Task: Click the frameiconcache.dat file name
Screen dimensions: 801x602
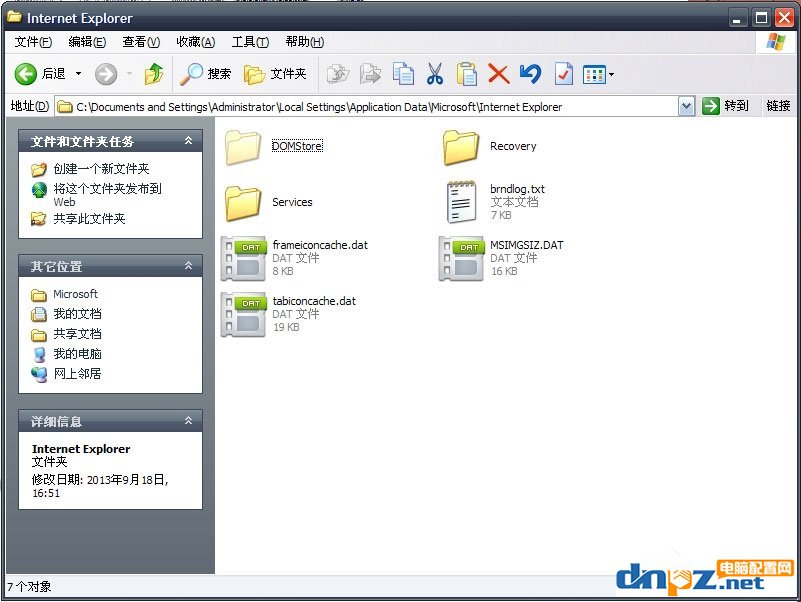Action: (x=320, y=245)
